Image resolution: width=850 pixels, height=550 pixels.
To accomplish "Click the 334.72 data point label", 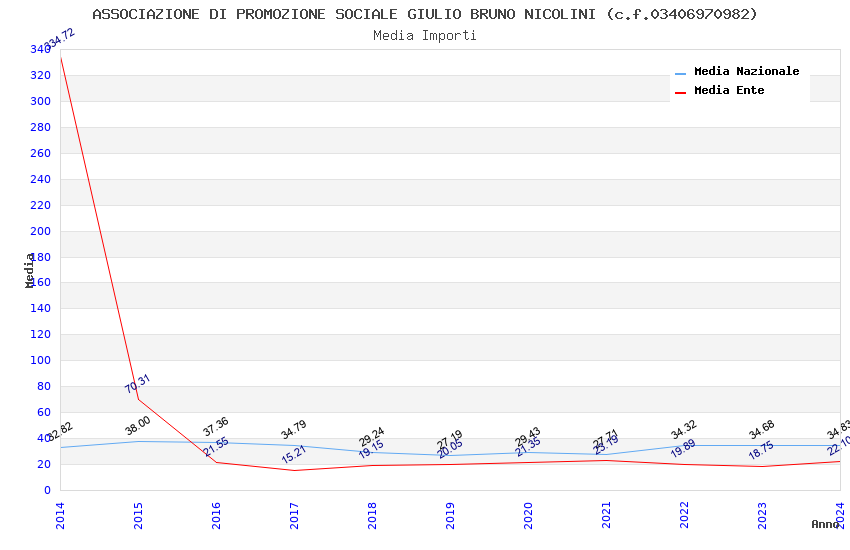I will click(x=60, y=39).
